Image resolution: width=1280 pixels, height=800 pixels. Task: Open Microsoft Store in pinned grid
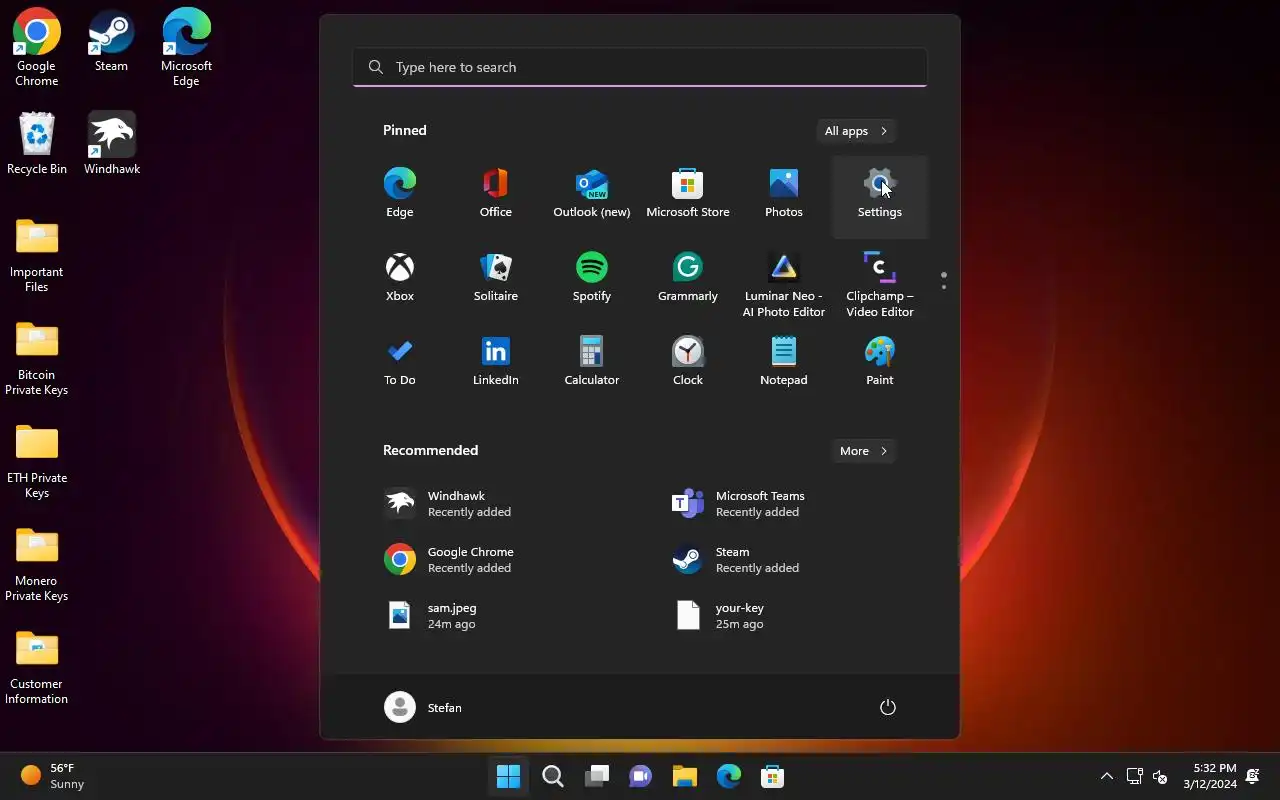(x=688, y=195)
